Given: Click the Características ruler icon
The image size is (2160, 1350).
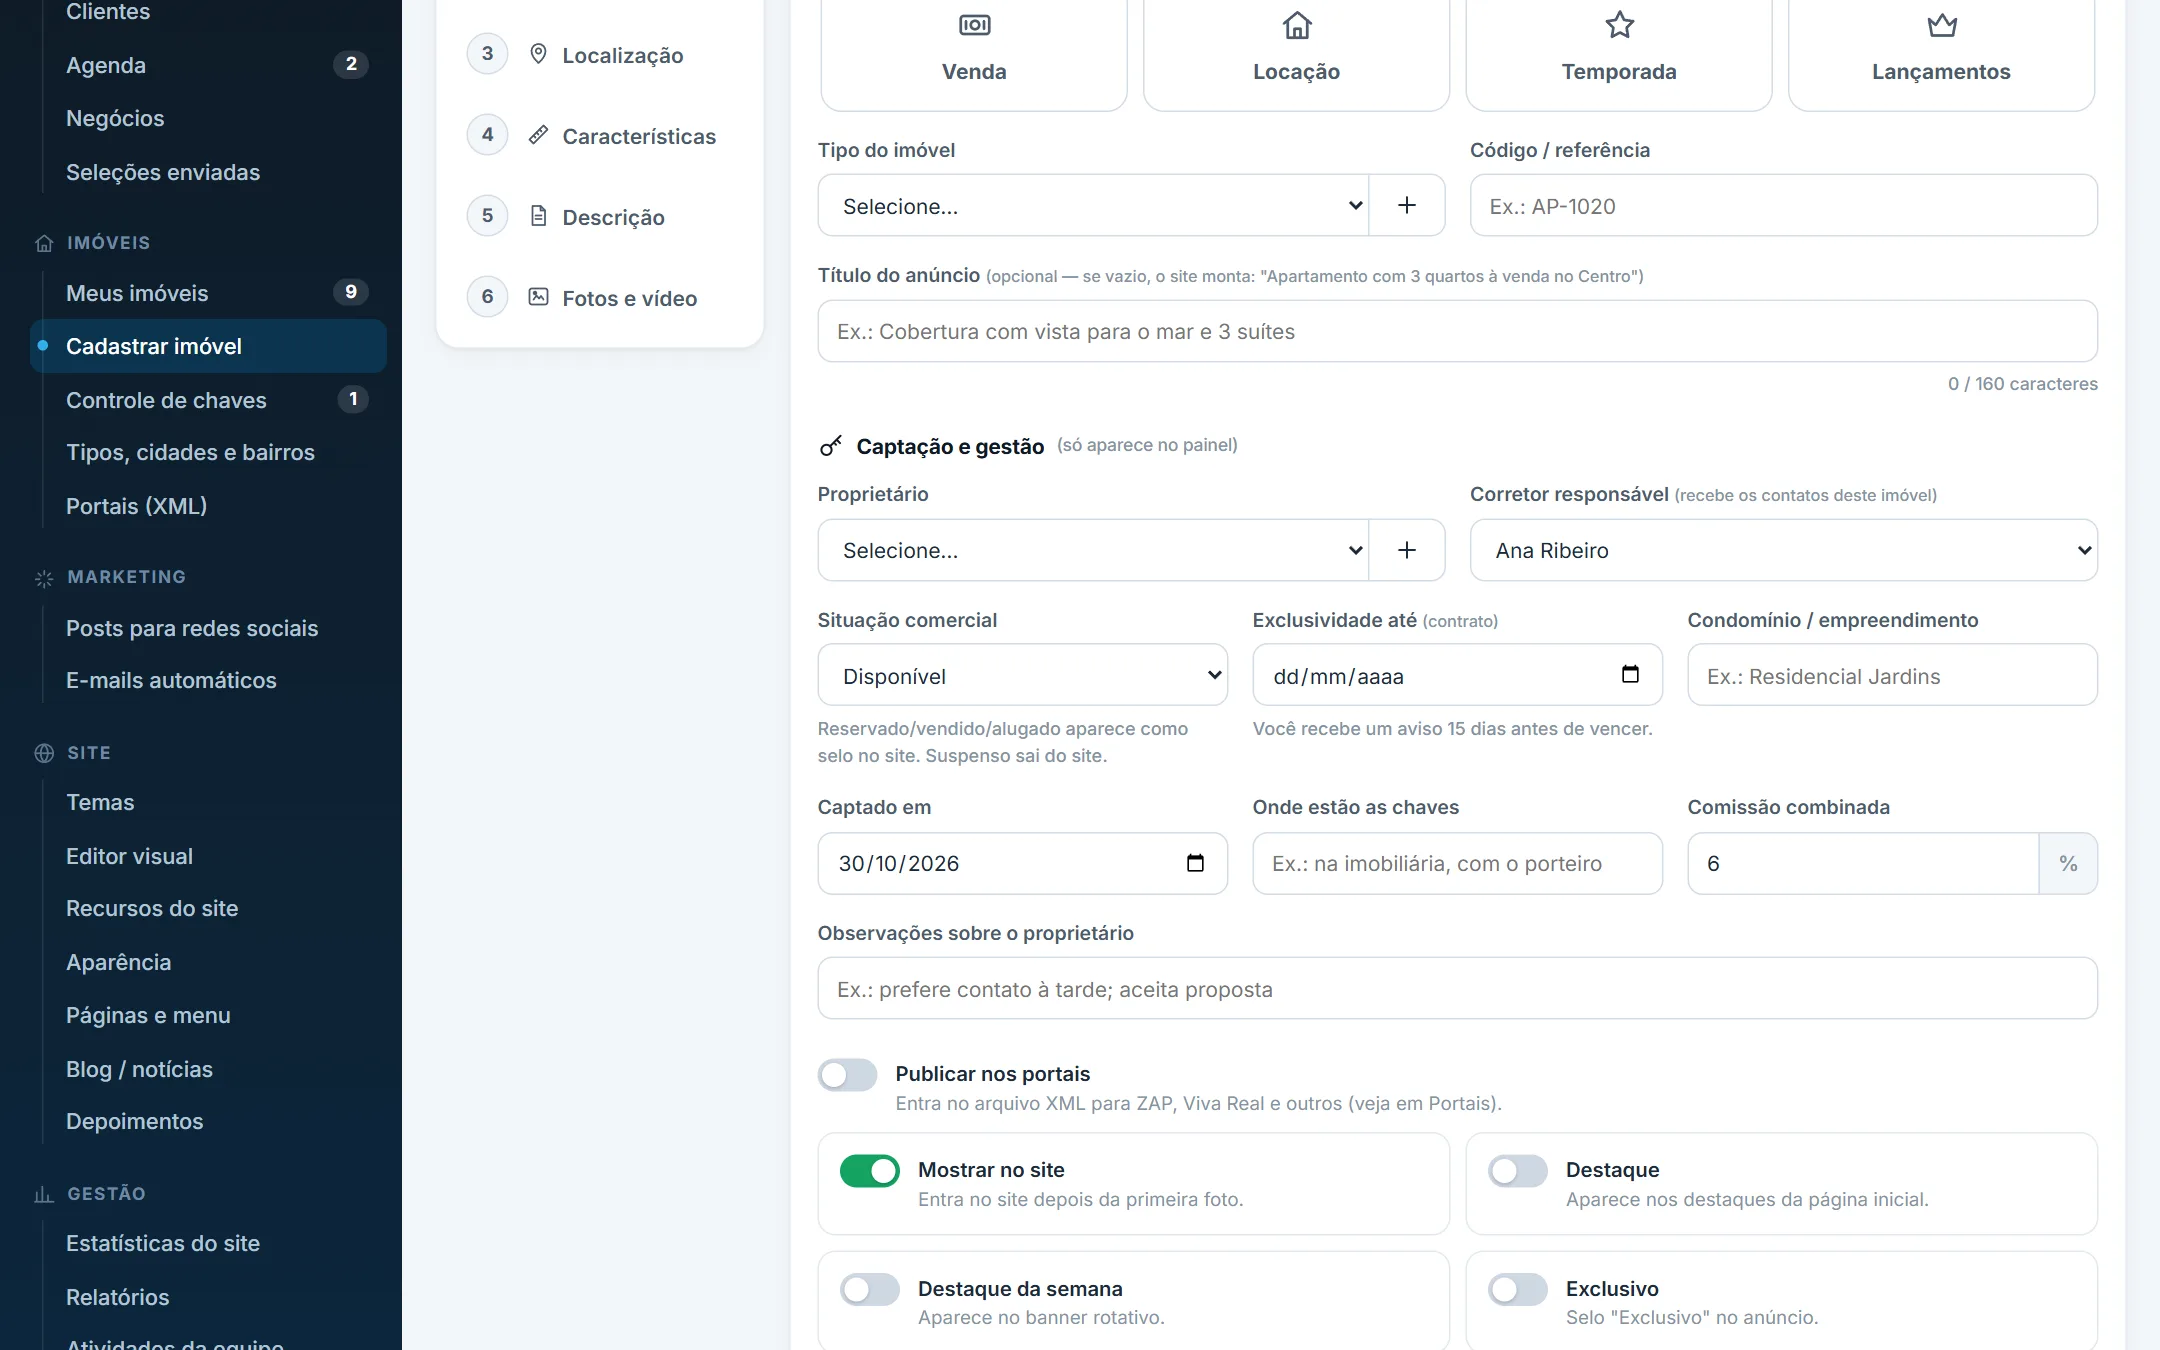Looking at the screenshot, I should tap(538, 135).
